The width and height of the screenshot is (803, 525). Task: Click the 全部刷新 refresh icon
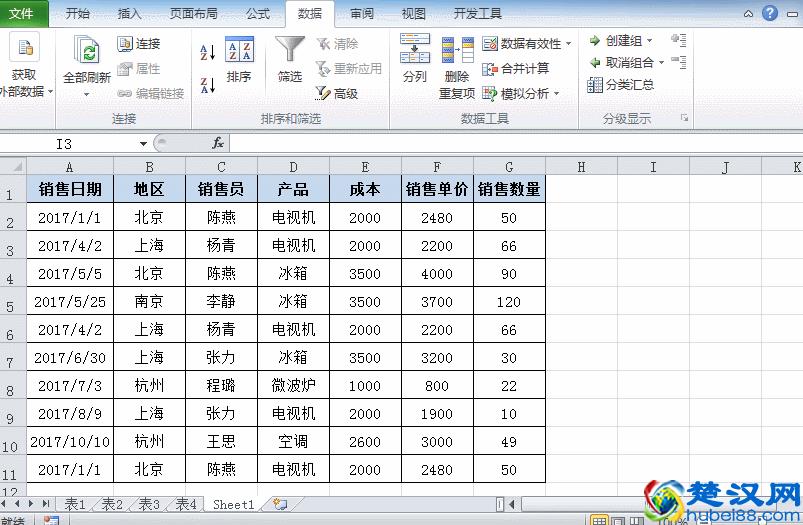87,50
